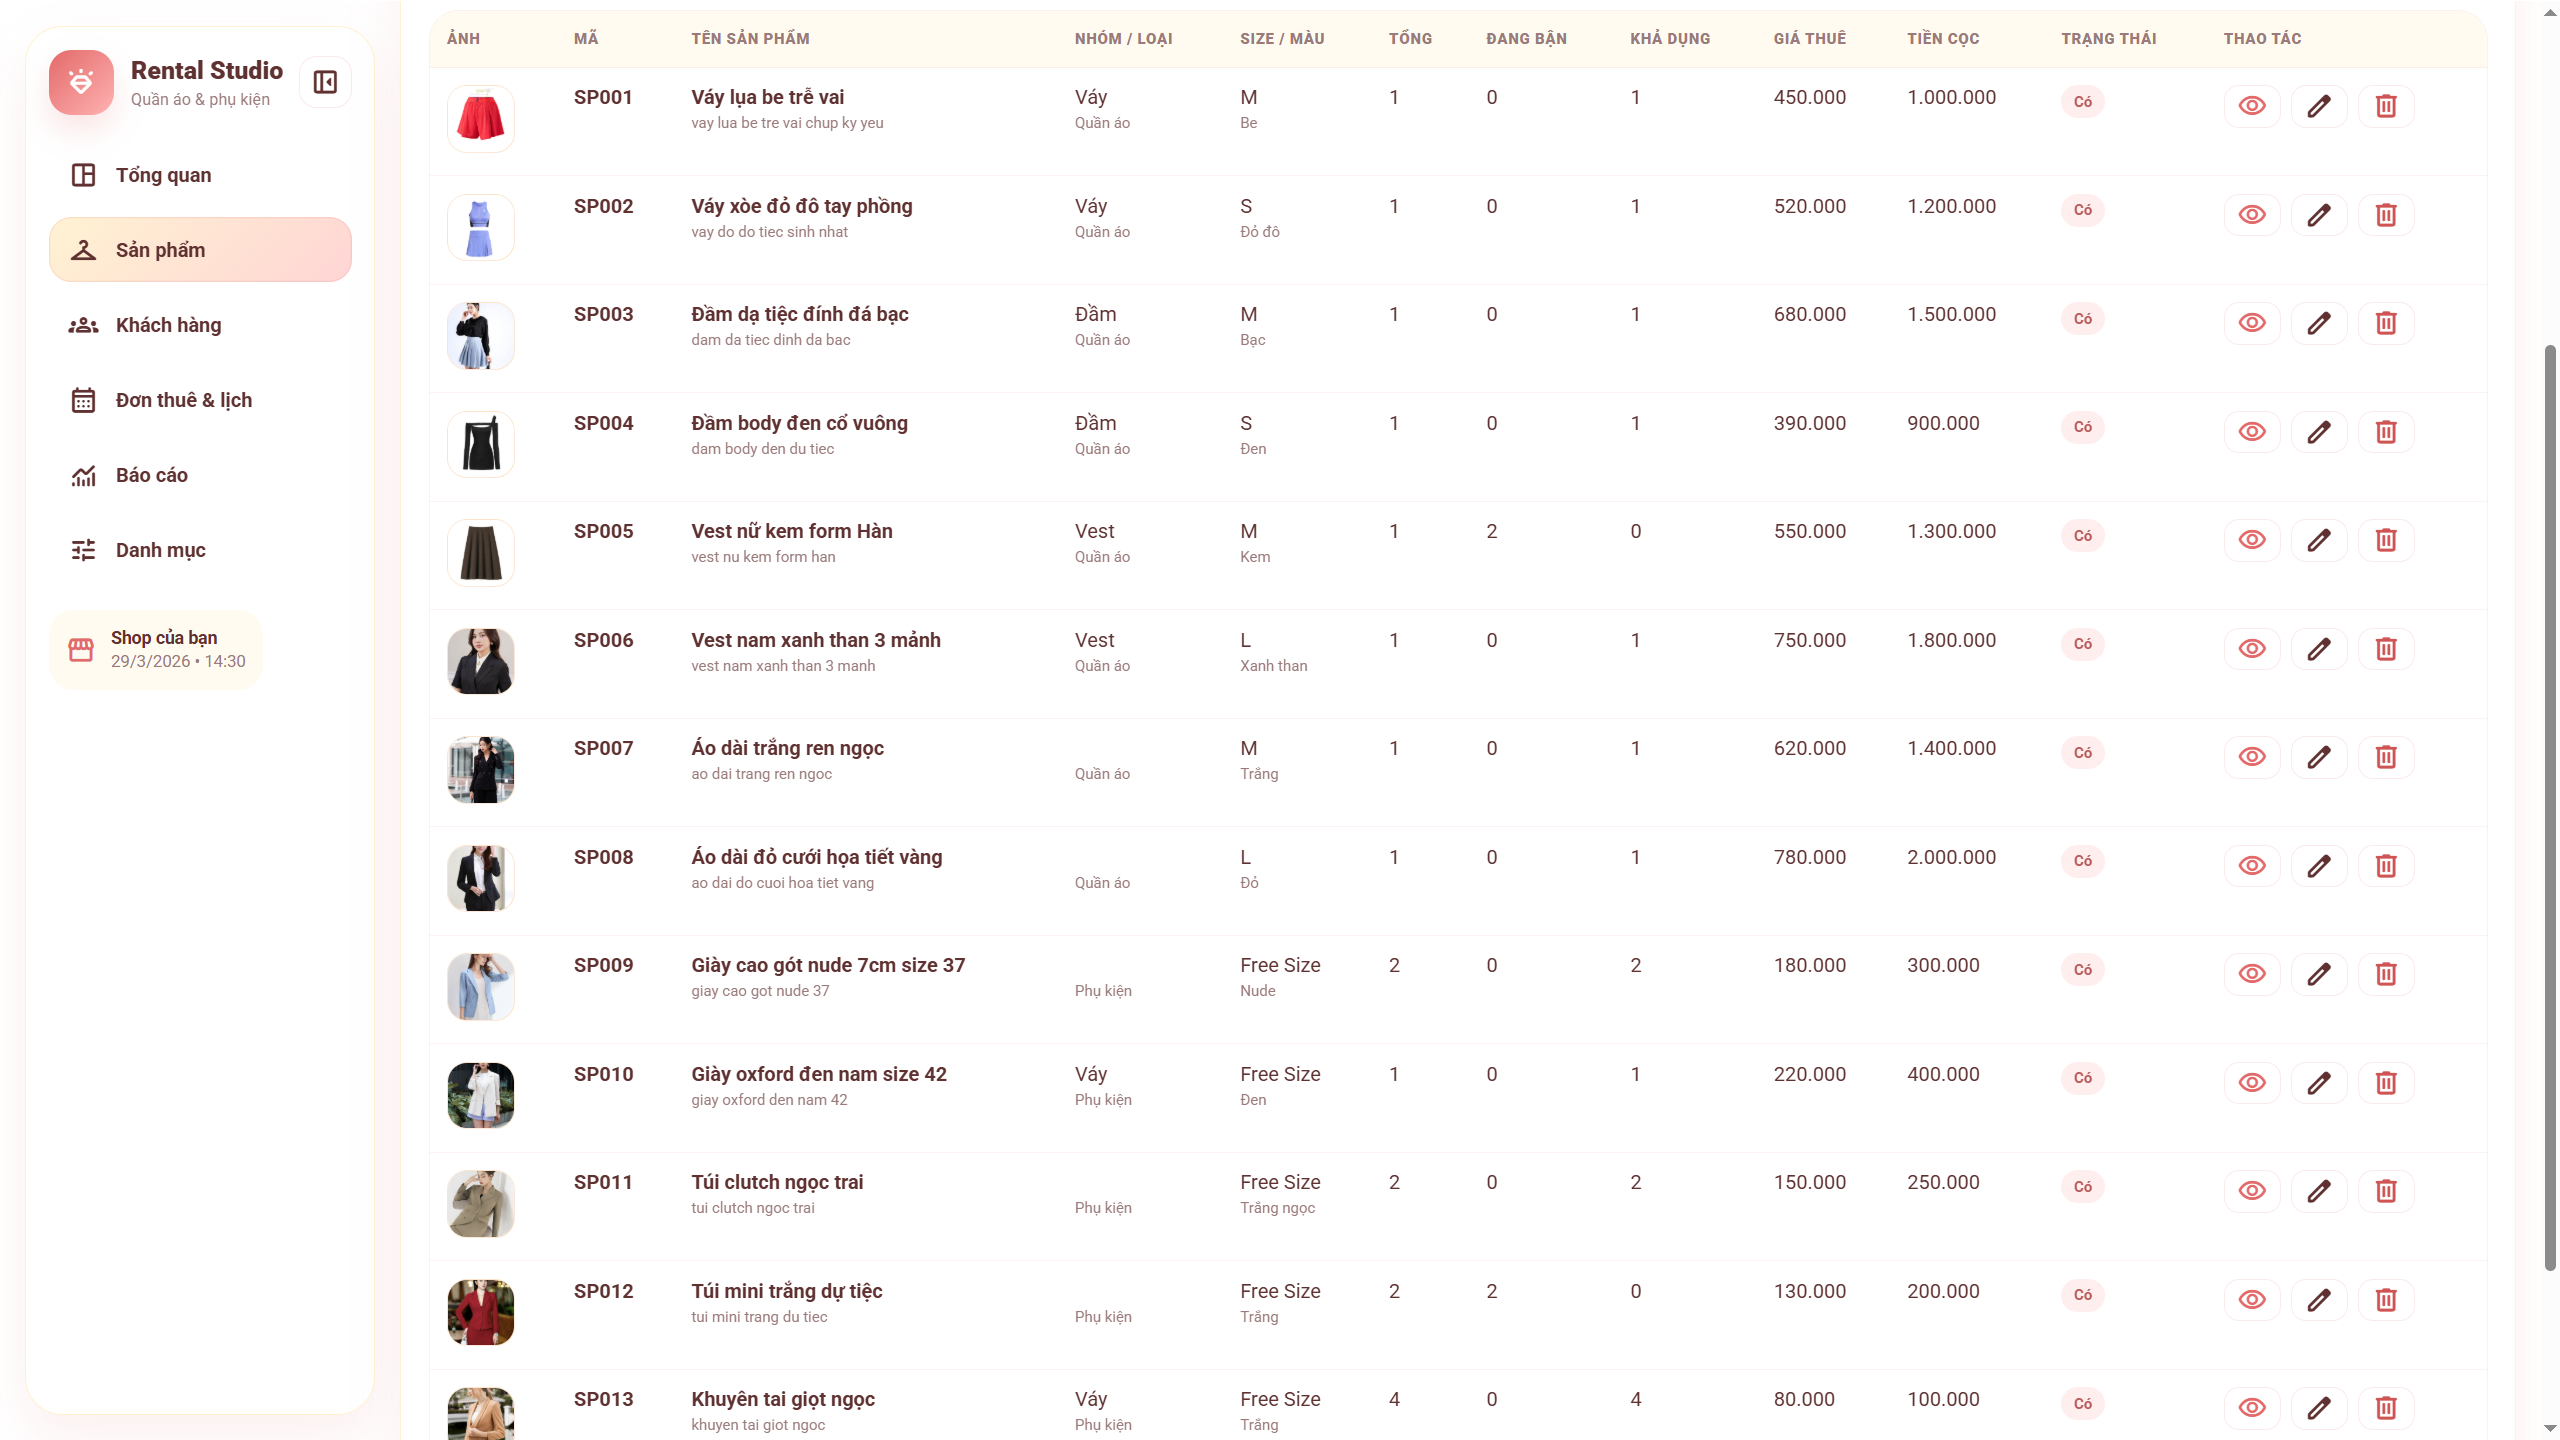View details of product SP002
The width and height of the screenshot is (2560, 1440).
click(x=2252, y=215)
